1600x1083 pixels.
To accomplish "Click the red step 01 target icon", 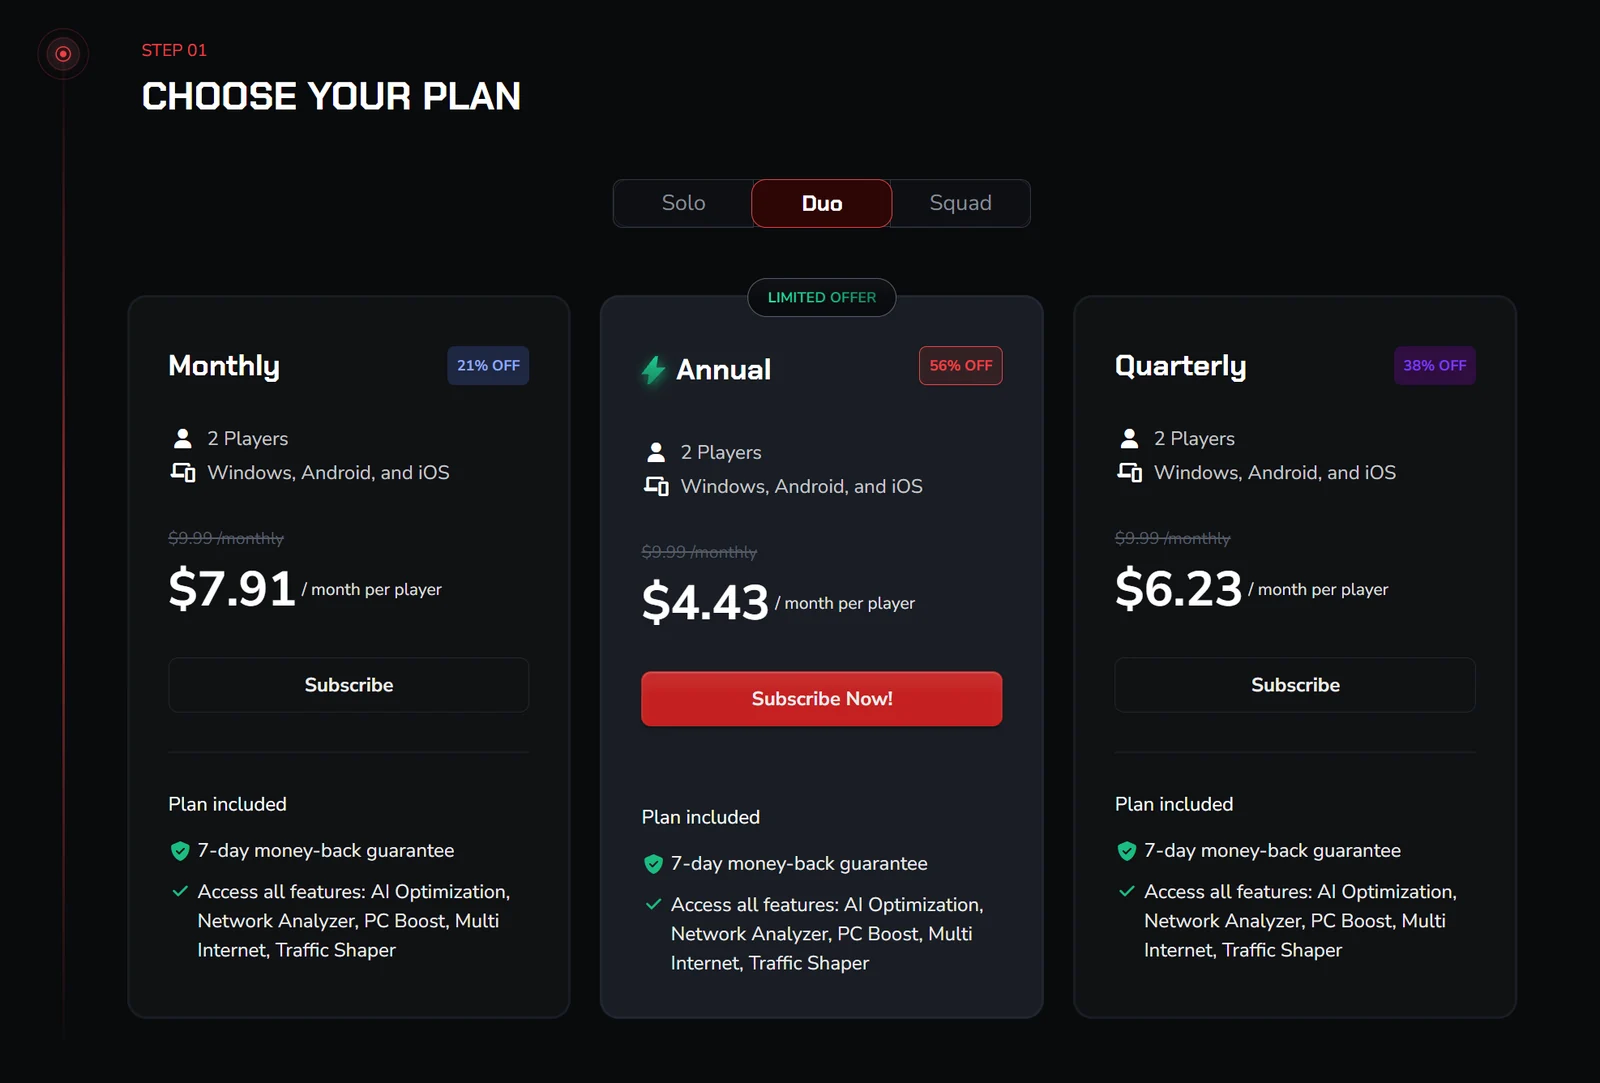I will coord(63,54).
